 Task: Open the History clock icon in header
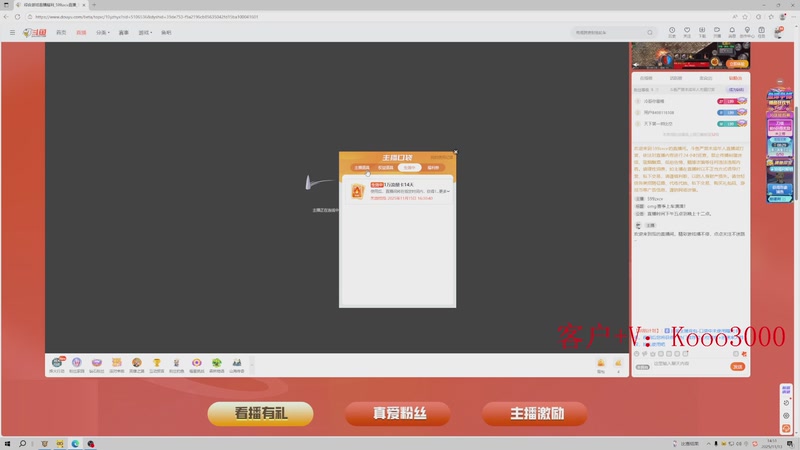click(672, 31)
